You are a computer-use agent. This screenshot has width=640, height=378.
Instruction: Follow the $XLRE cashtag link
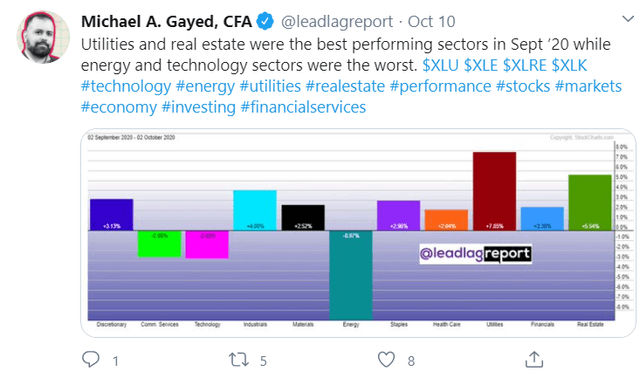[524, 65]
